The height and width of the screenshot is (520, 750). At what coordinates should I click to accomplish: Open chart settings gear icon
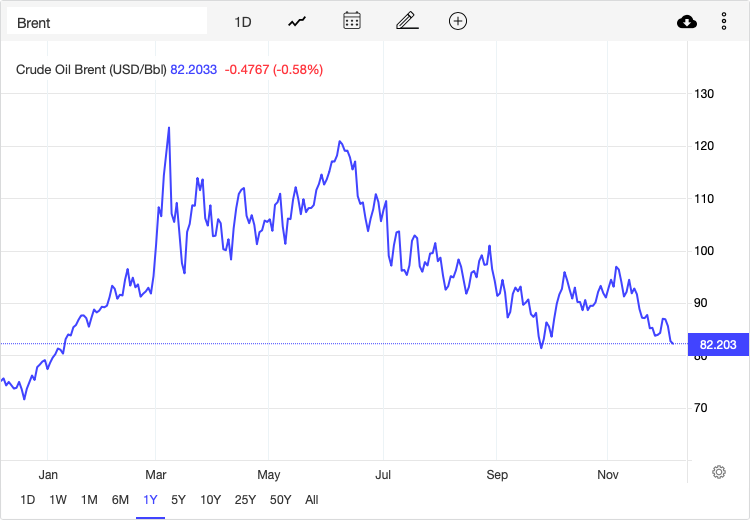pos(718,472)
